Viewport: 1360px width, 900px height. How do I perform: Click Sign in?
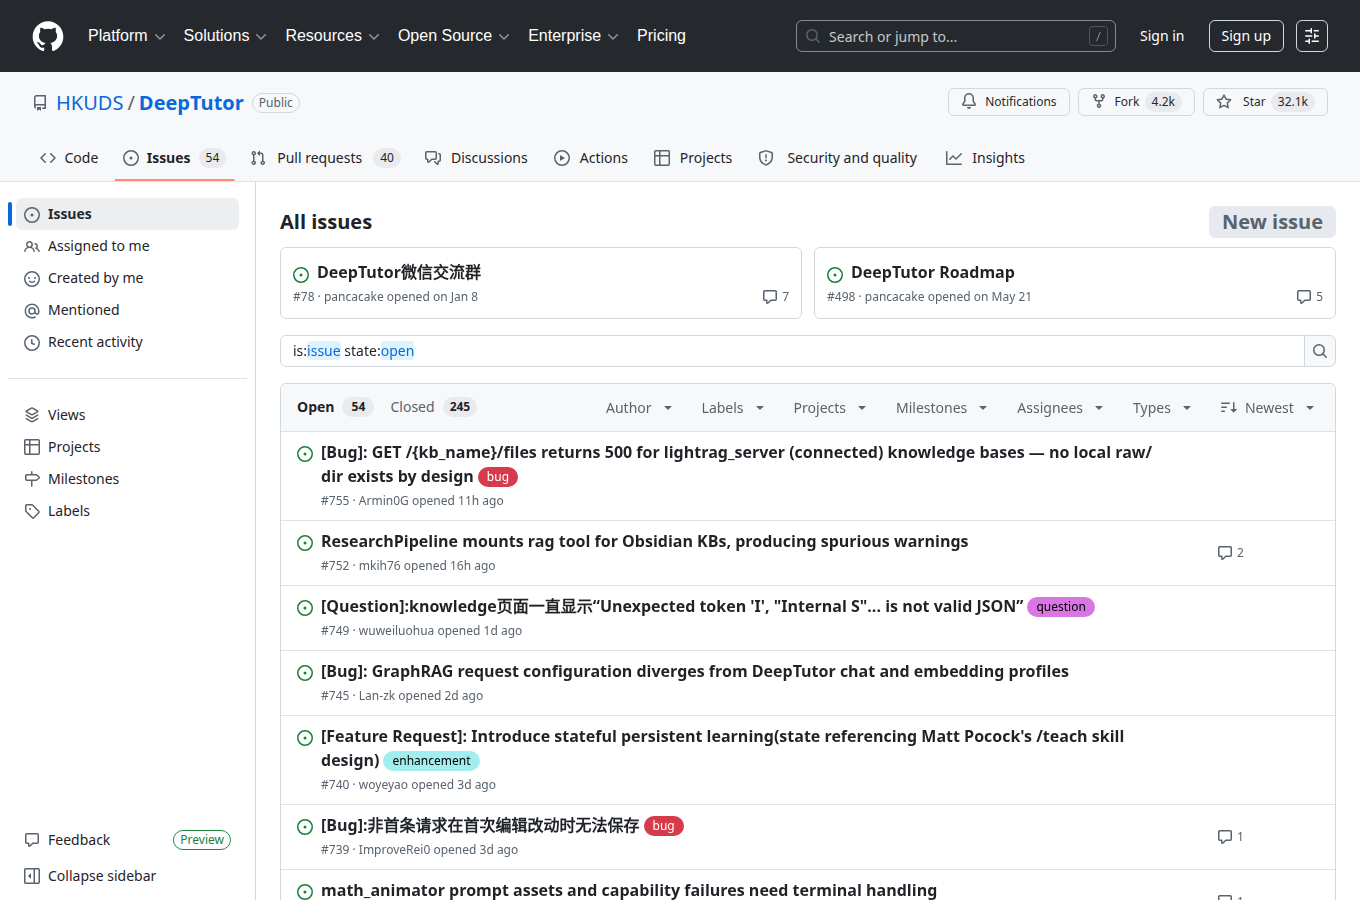[1161, 36]
